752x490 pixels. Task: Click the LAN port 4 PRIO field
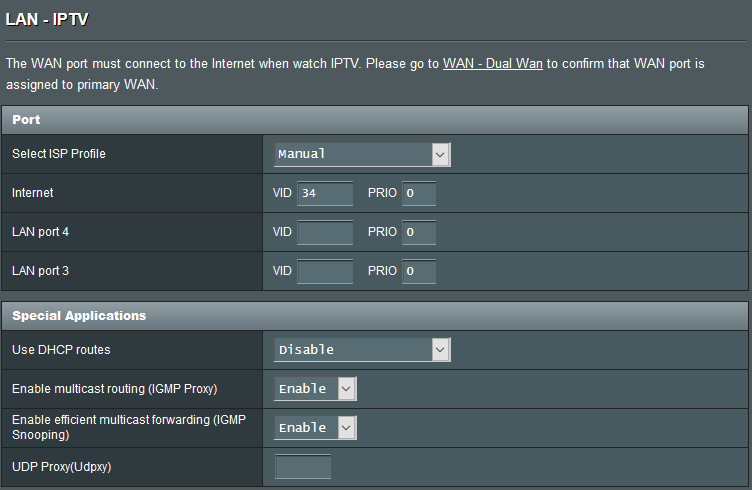[419, 232]
